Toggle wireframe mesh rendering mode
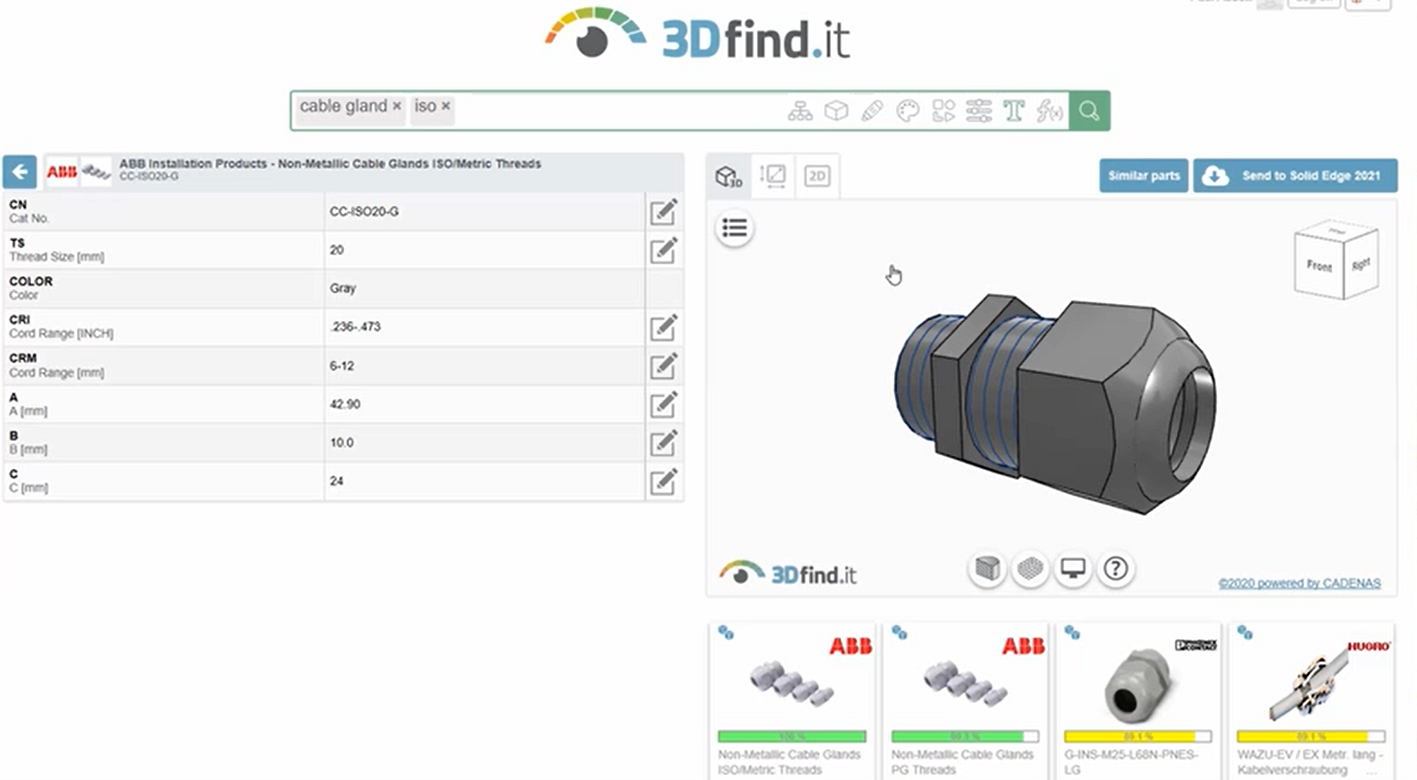Image resolution: width=1417 pixels, height=780 pixels. 1030,568
